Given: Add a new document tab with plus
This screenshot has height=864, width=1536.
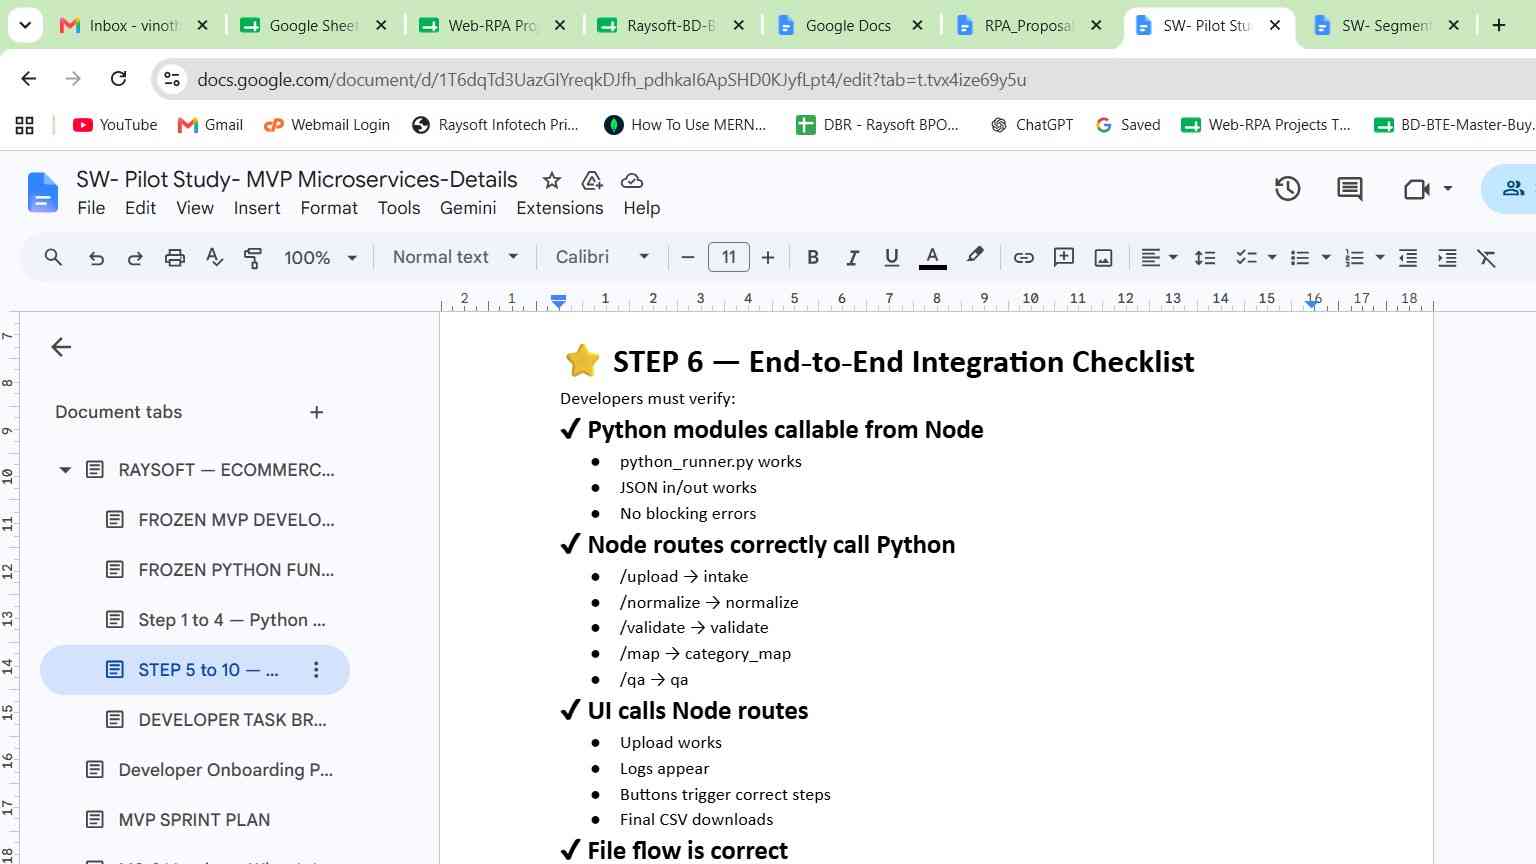Looking at the screenshot, I should 316,412.
